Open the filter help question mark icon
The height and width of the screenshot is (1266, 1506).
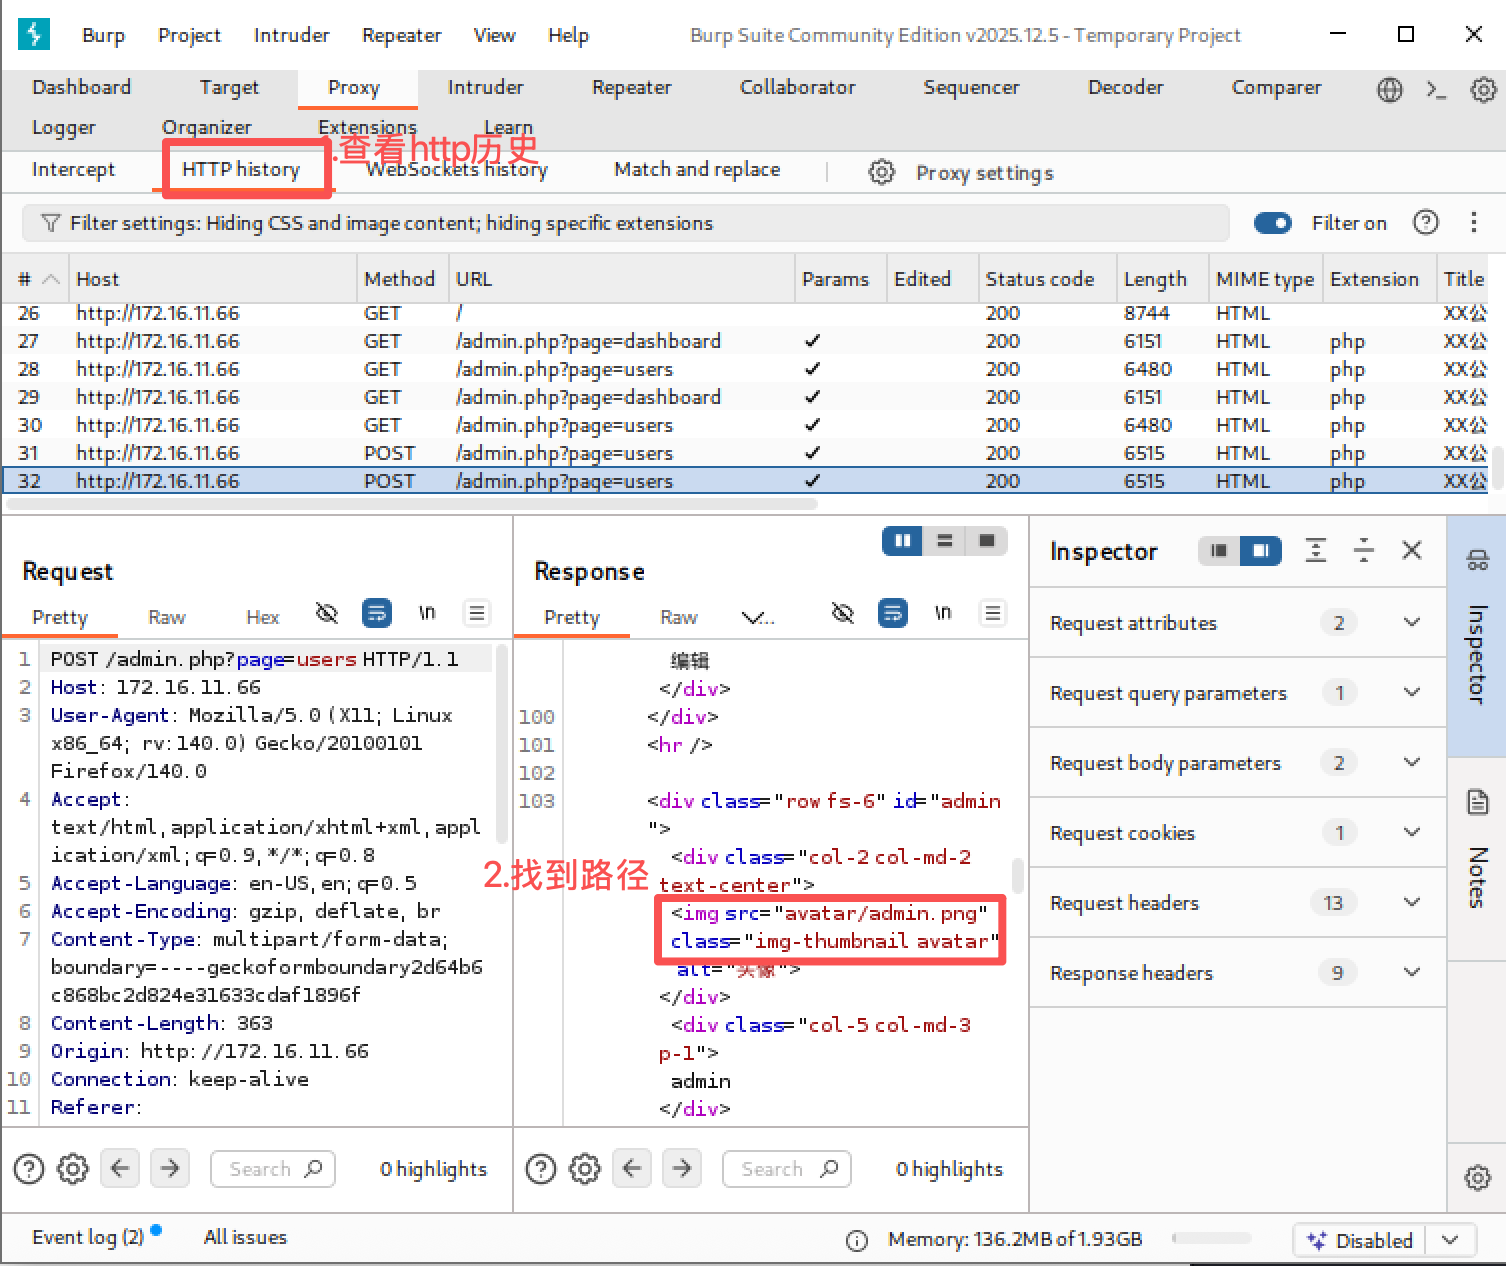[x=1425, y=223]
